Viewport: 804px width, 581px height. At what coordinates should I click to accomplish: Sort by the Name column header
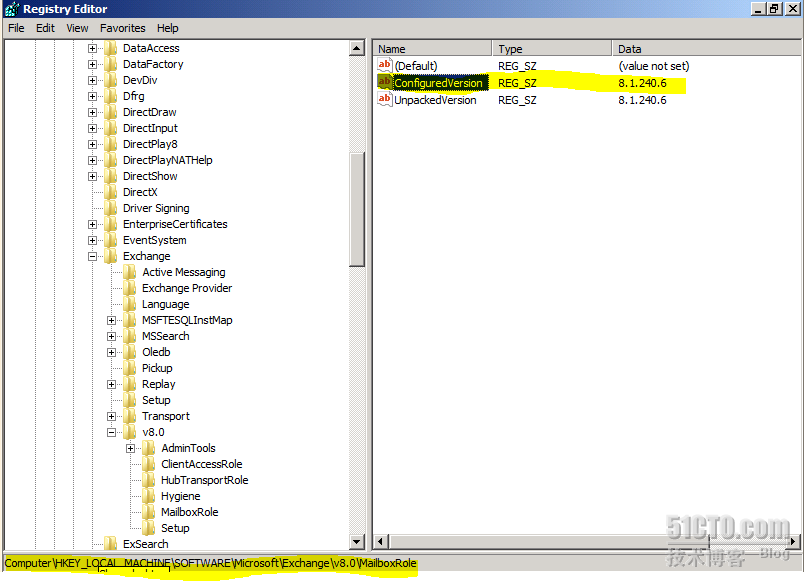pyautogui.click(x=432, y=49)
